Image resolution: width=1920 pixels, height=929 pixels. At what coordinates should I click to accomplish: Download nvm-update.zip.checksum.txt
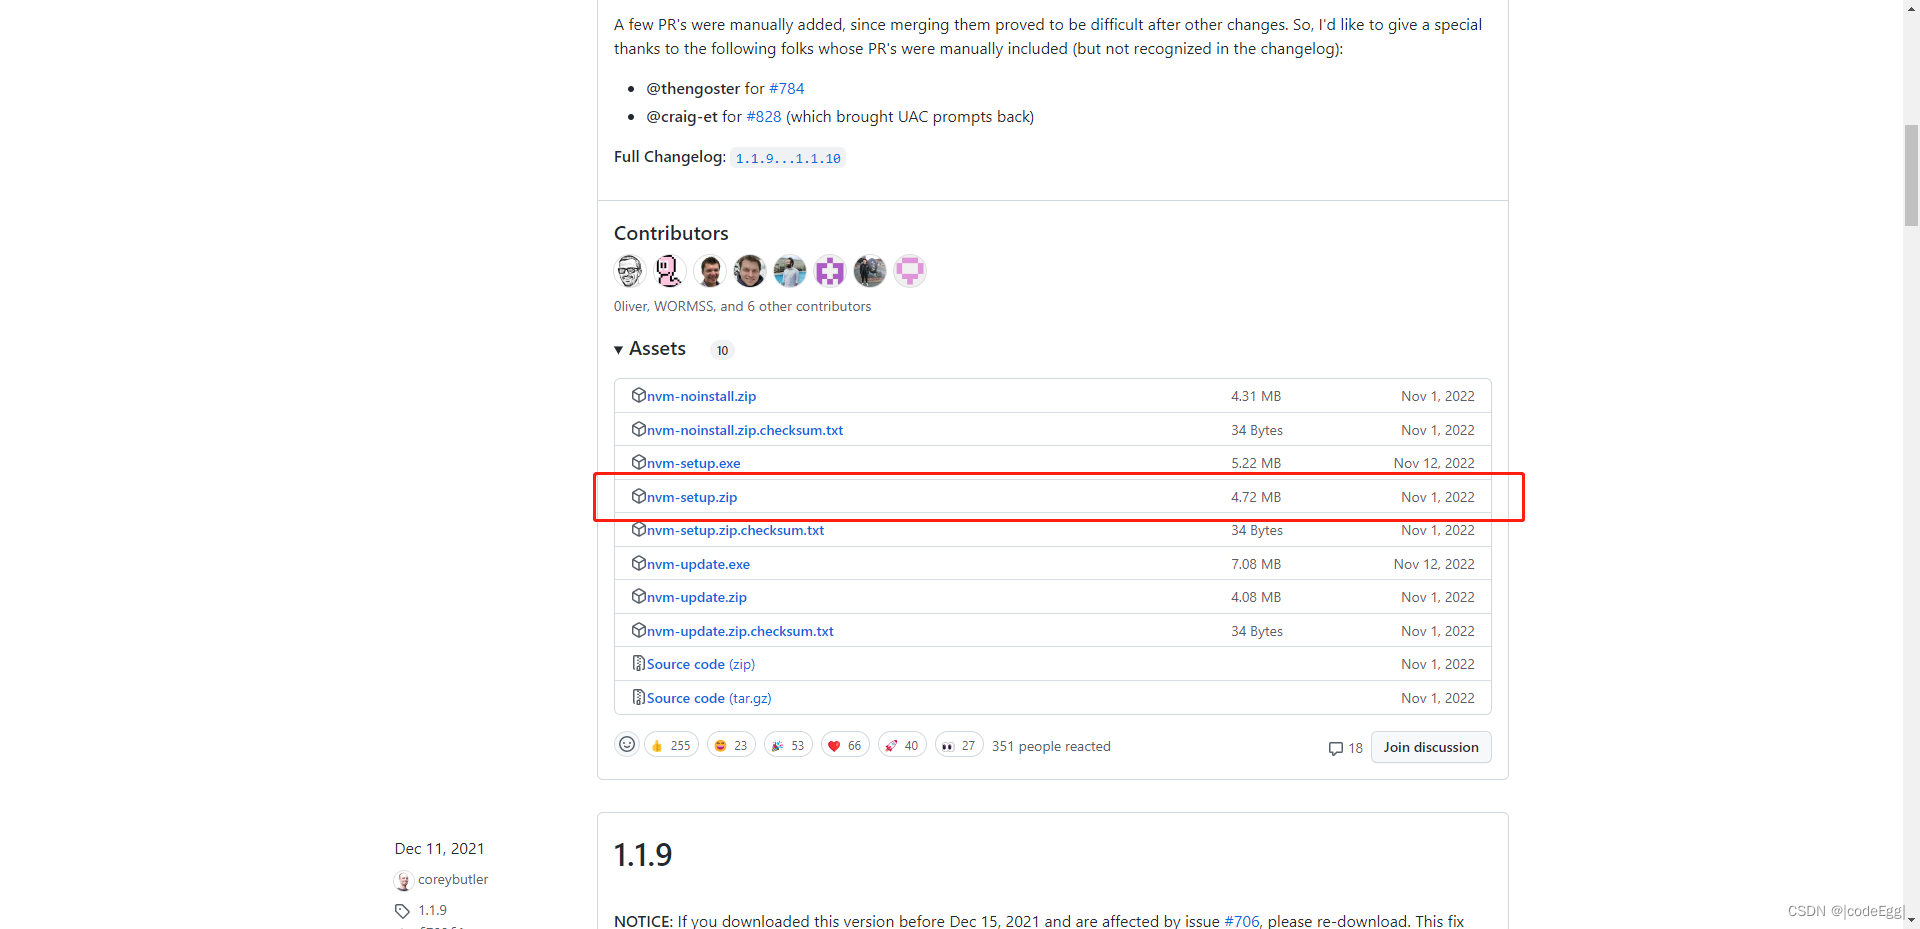[740, 631]
